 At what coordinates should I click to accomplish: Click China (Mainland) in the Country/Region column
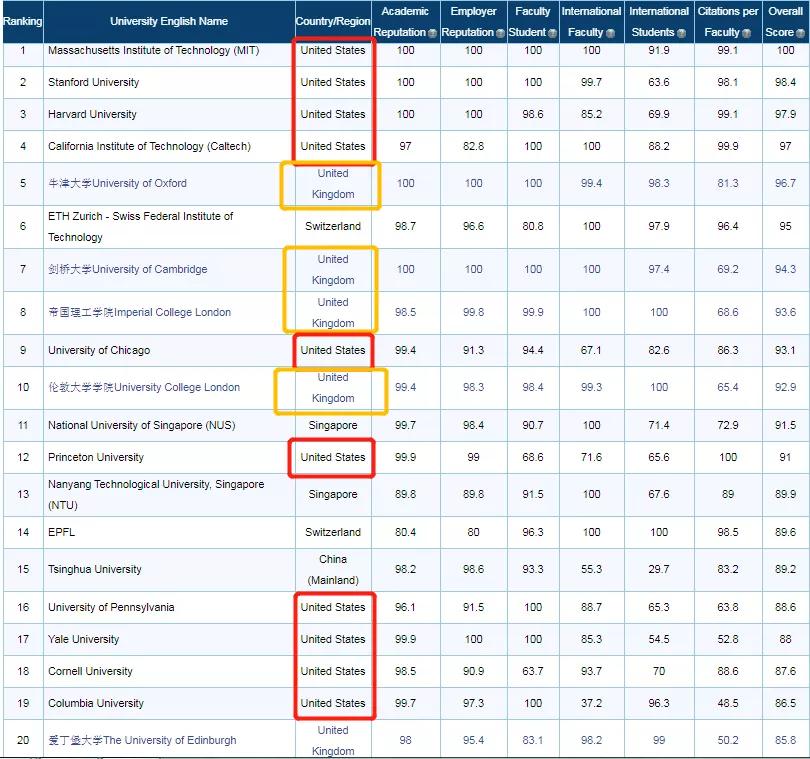(333, 570)
